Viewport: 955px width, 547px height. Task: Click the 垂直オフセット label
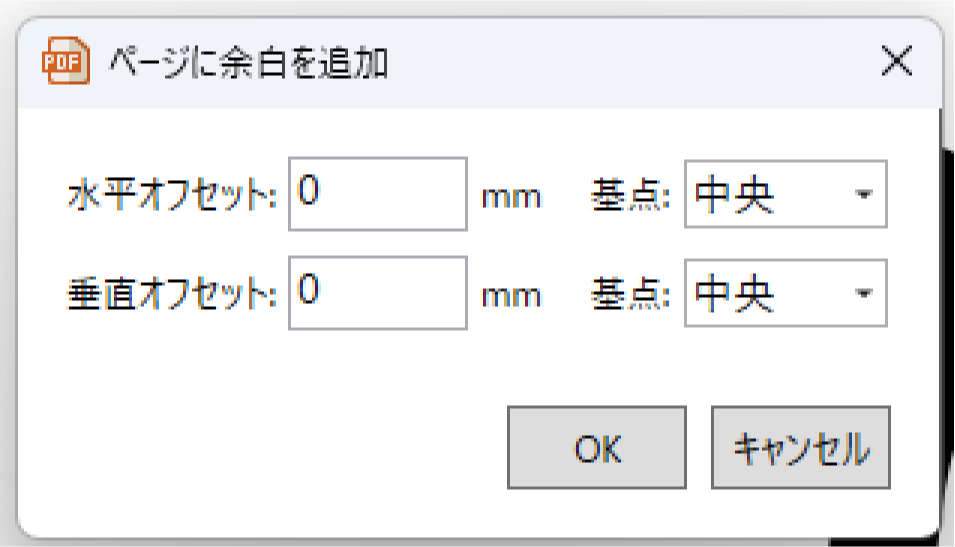172,295
